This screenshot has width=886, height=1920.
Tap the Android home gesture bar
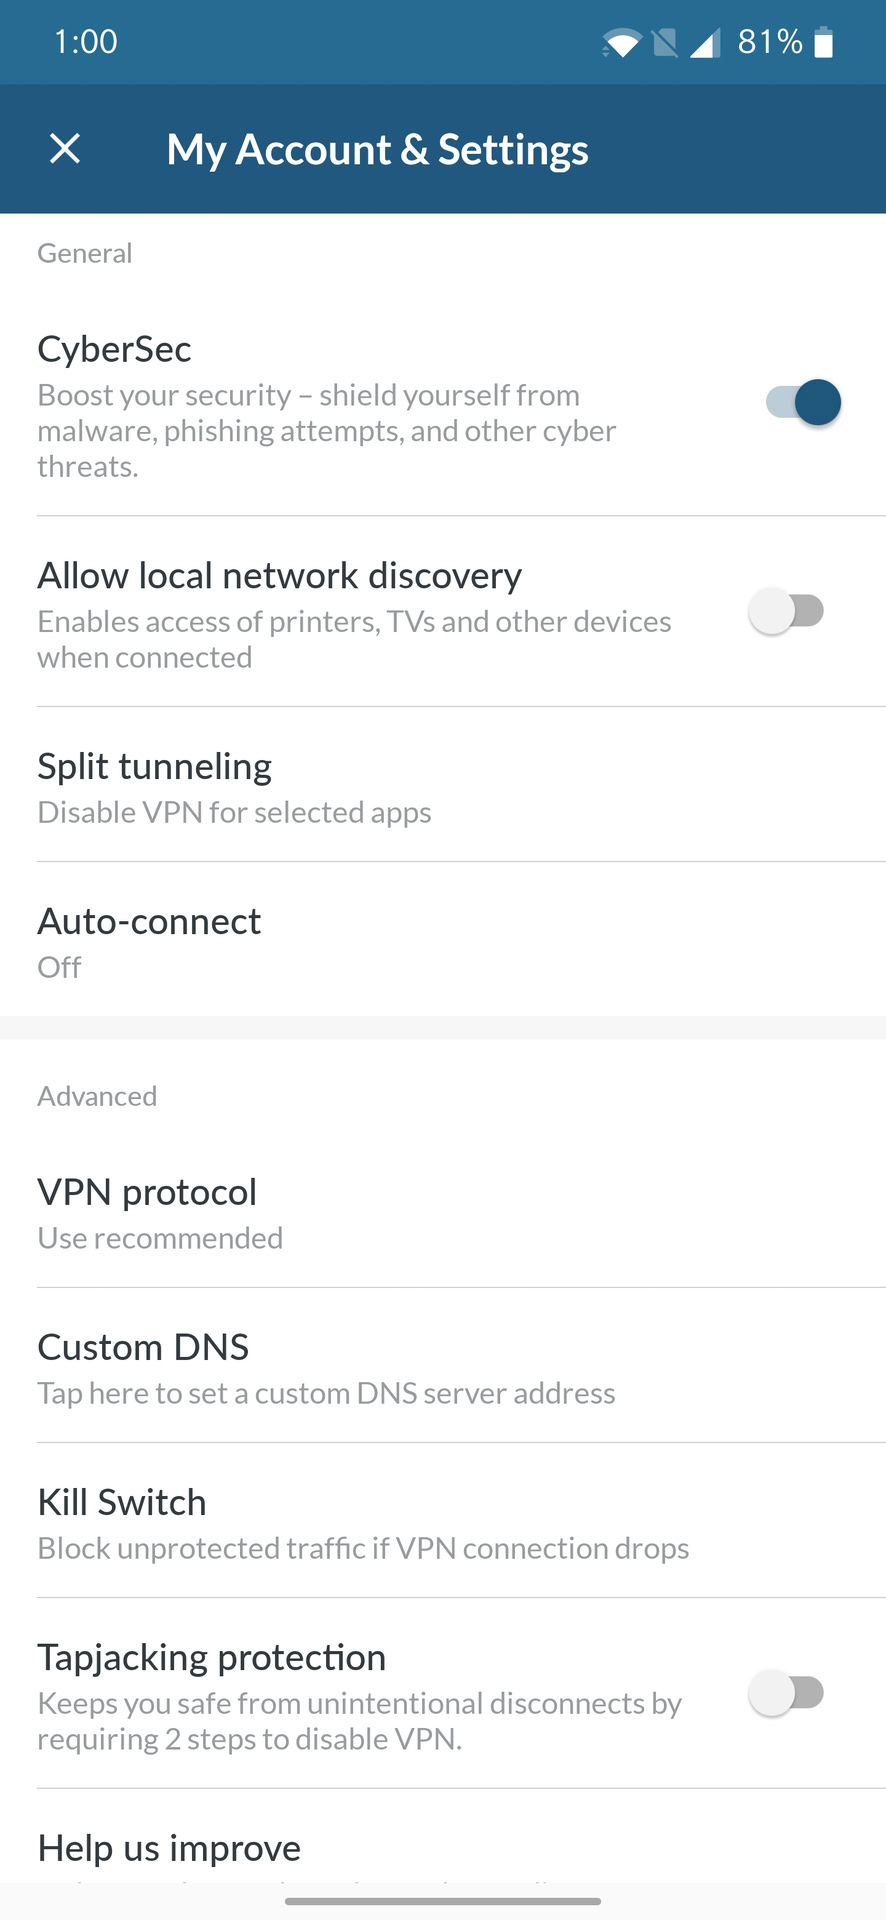click(x=443, y=1901)
